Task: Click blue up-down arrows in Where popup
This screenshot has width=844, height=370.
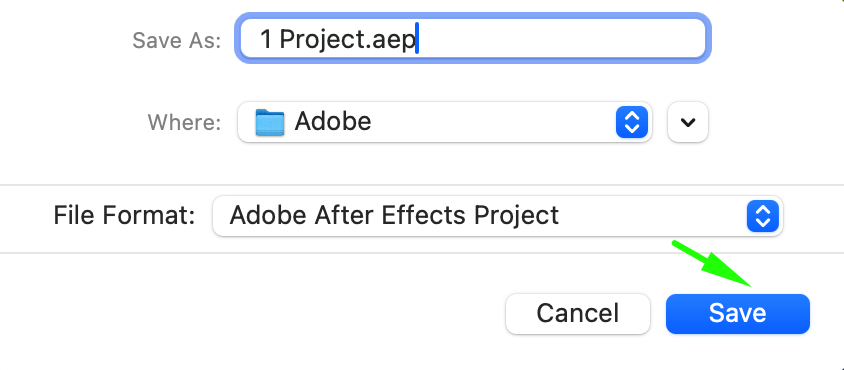Action: coord(631,122)
